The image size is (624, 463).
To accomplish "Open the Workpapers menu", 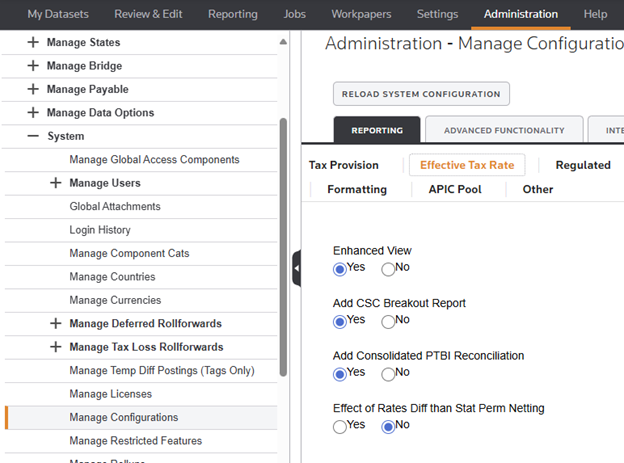I will 360,14.
